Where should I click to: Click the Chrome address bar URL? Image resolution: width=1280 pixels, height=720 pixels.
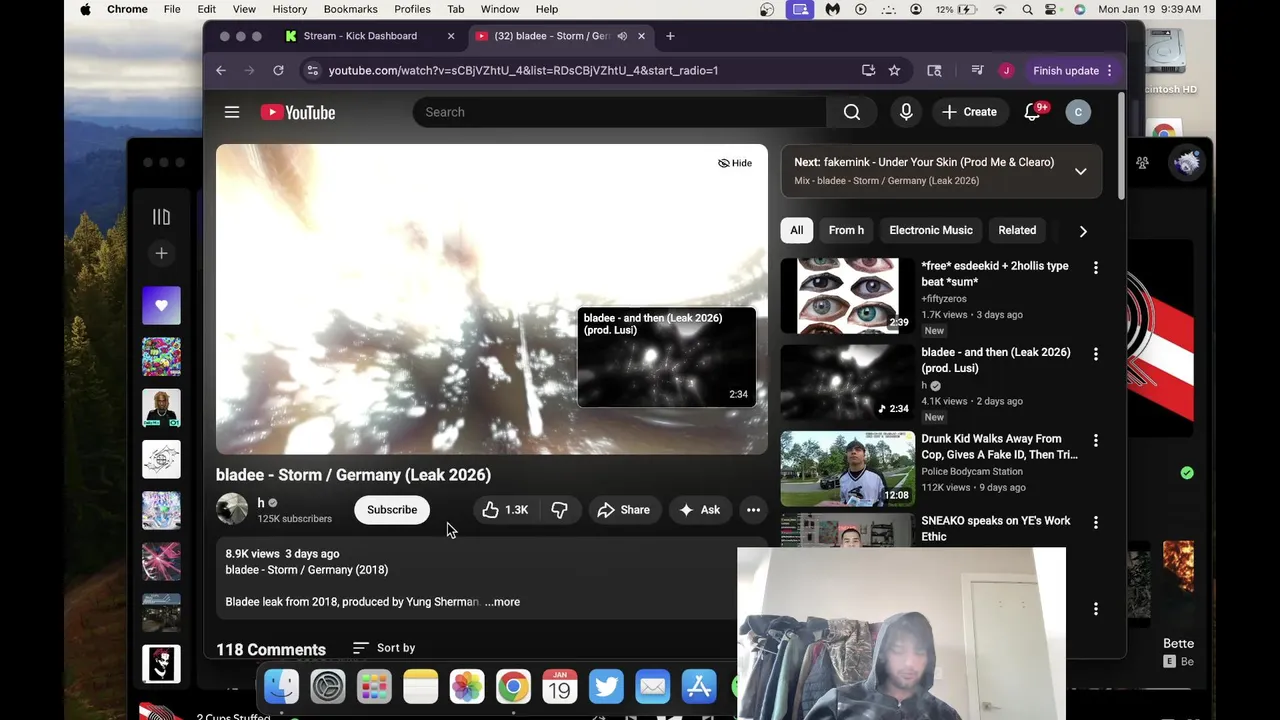pyautogui.click(x=523, y=70)
